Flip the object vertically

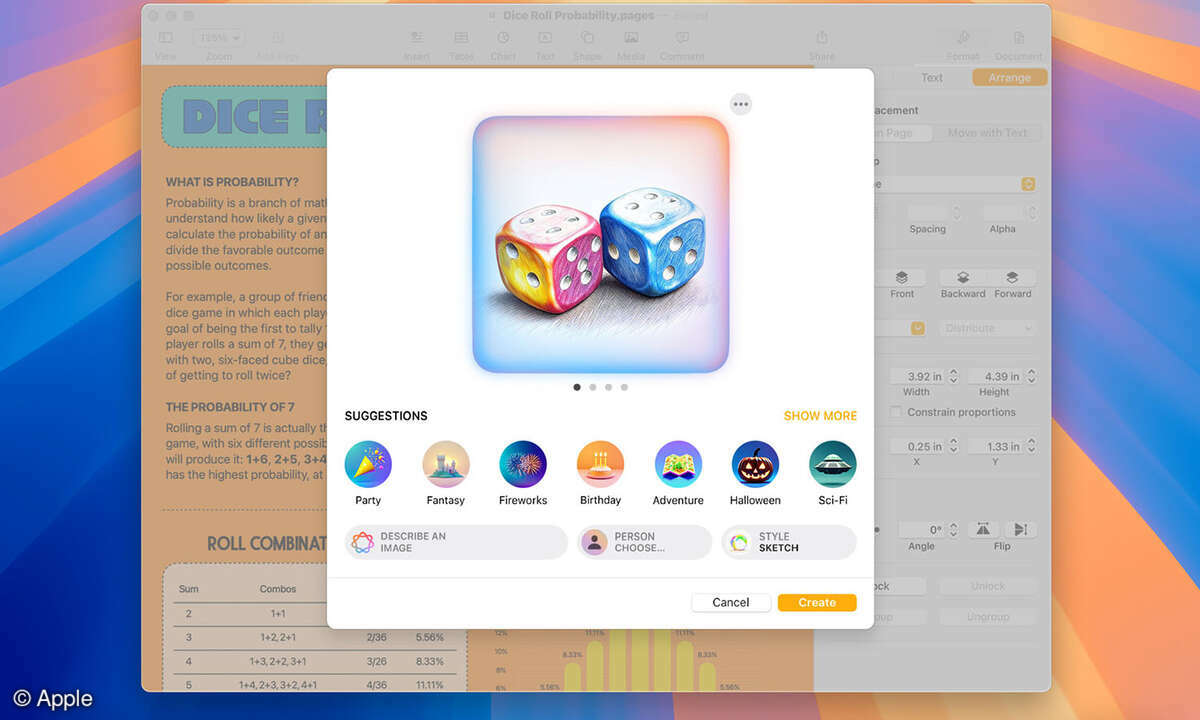click(x=1020, y=529)
